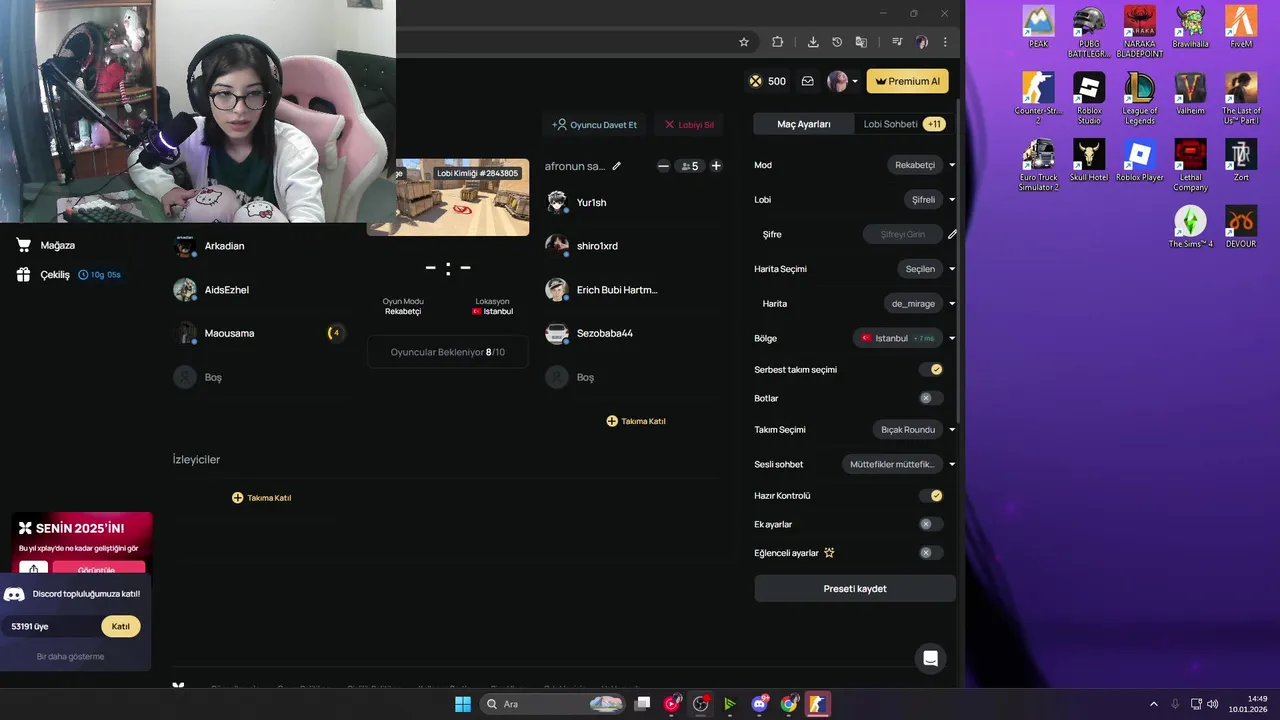The image size is (1280, 720).
Task: Open Valheim desktop shortcut
Action: click(1190, 94)
